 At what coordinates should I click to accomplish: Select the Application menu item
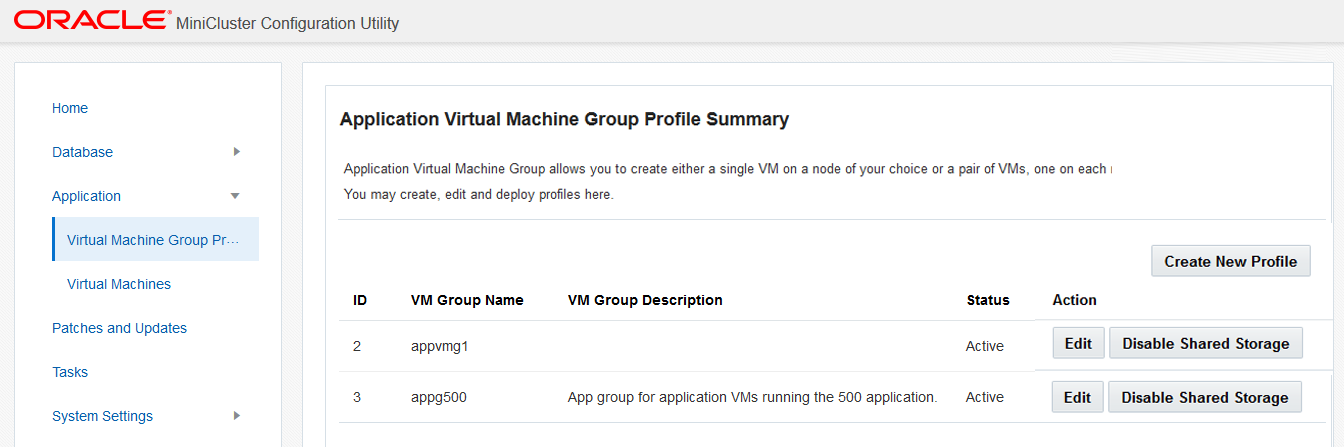tap(86, 196)
